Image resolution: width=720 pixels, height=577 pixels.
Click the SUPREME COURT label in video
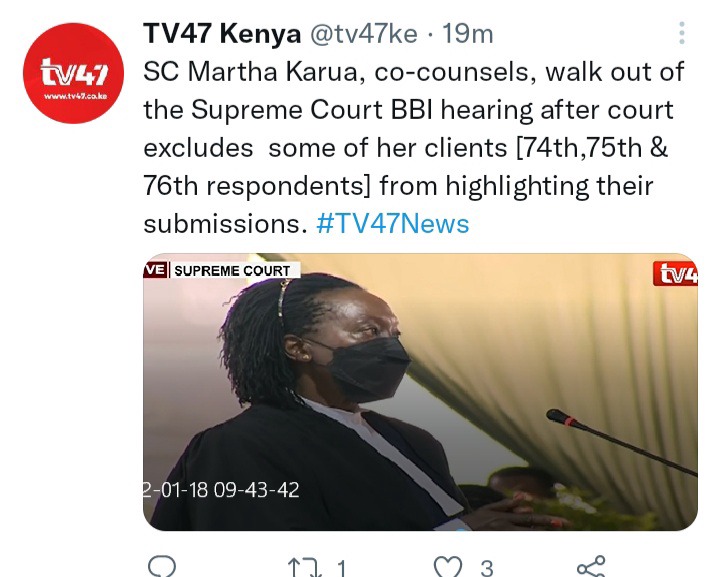tap(232, 271)
